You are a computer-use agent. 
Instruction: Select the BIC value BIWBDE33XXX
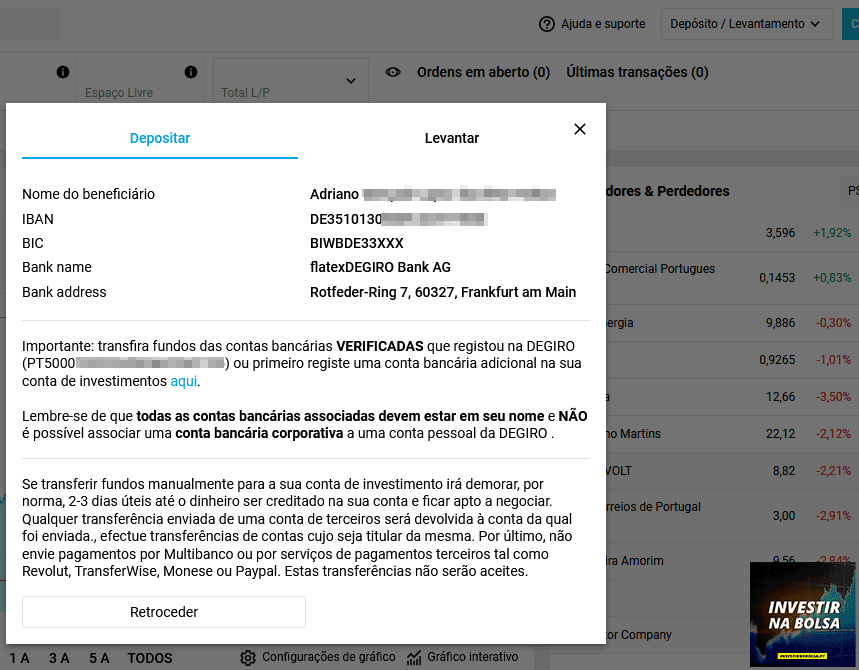357,243
